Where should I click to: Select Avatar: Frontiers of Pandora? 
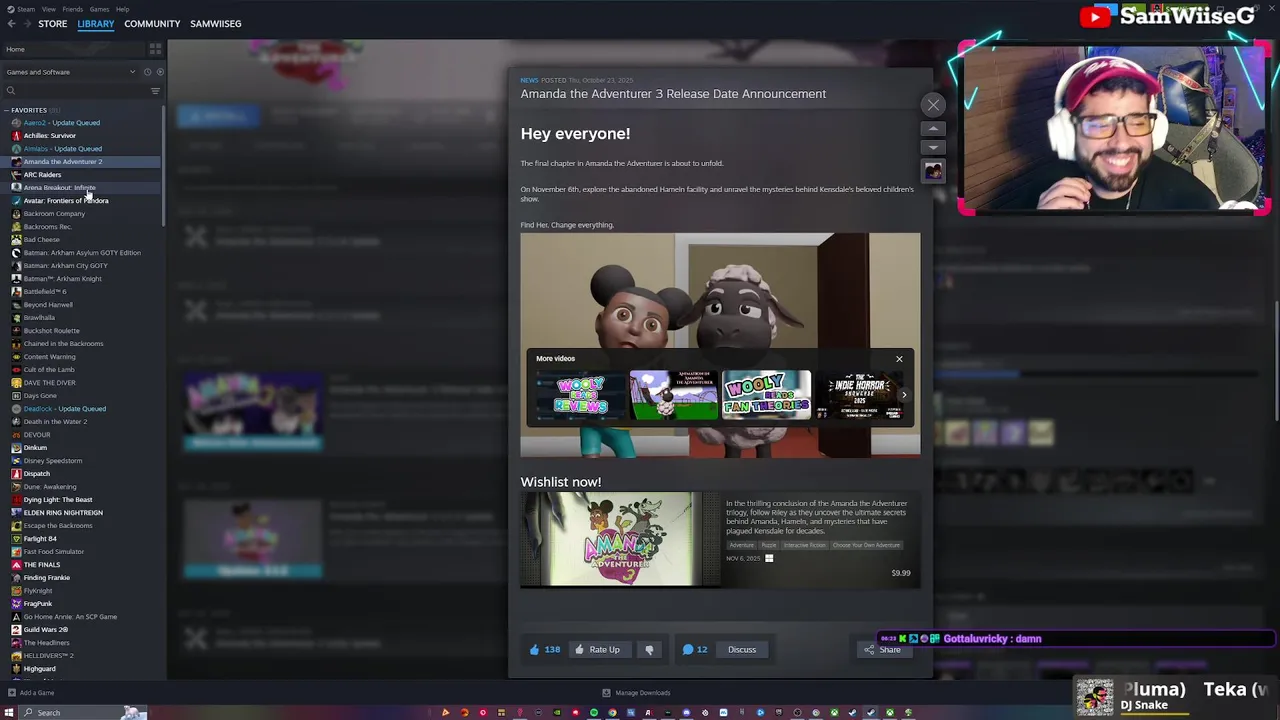click(x=66, y=201)
